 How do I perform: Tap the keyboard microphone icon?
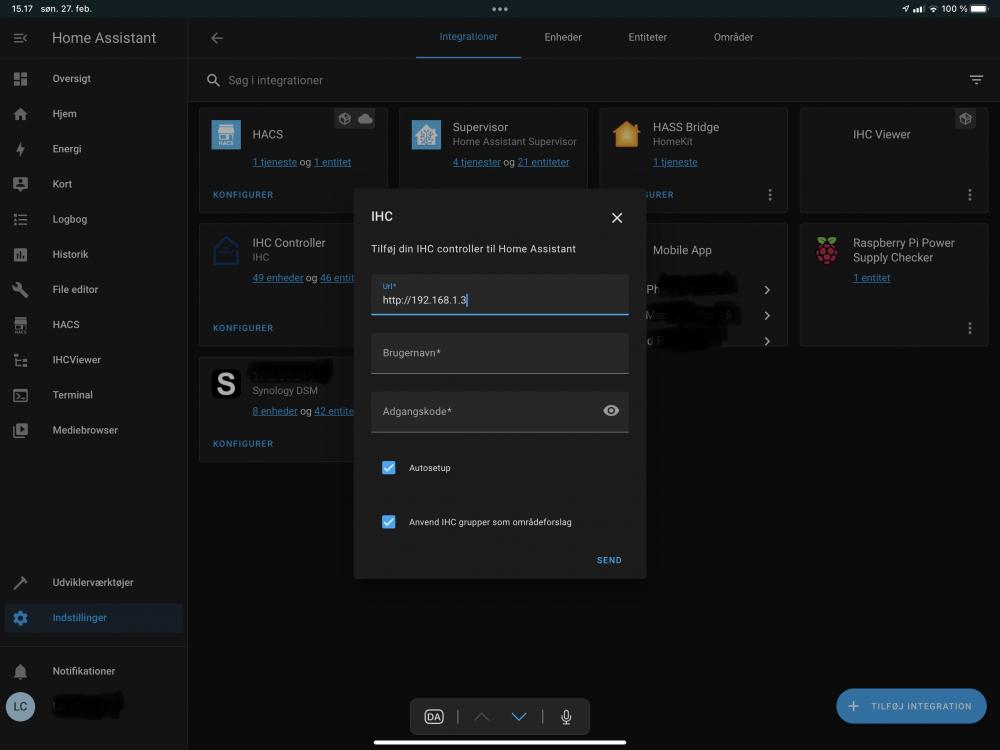click(566, 717)
